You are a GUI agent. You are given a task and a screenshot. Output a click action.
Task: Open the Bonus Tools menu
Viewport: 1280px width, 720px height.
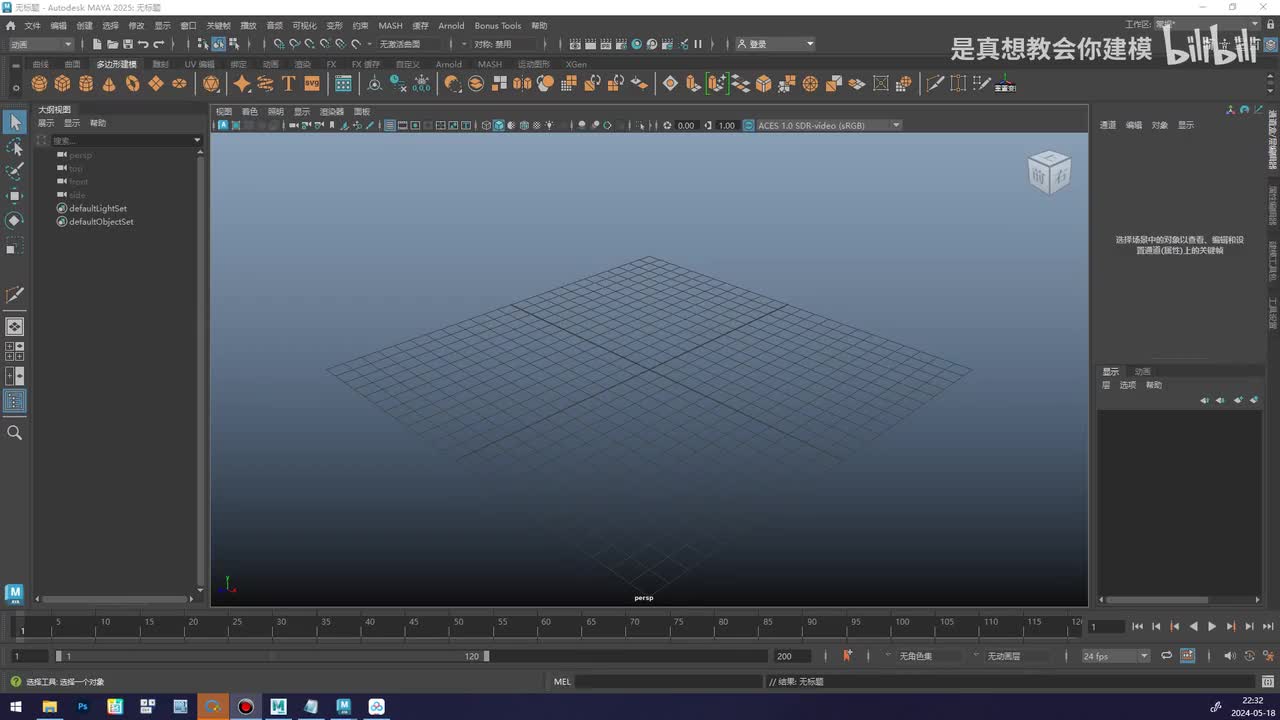(x=497, y=25)
